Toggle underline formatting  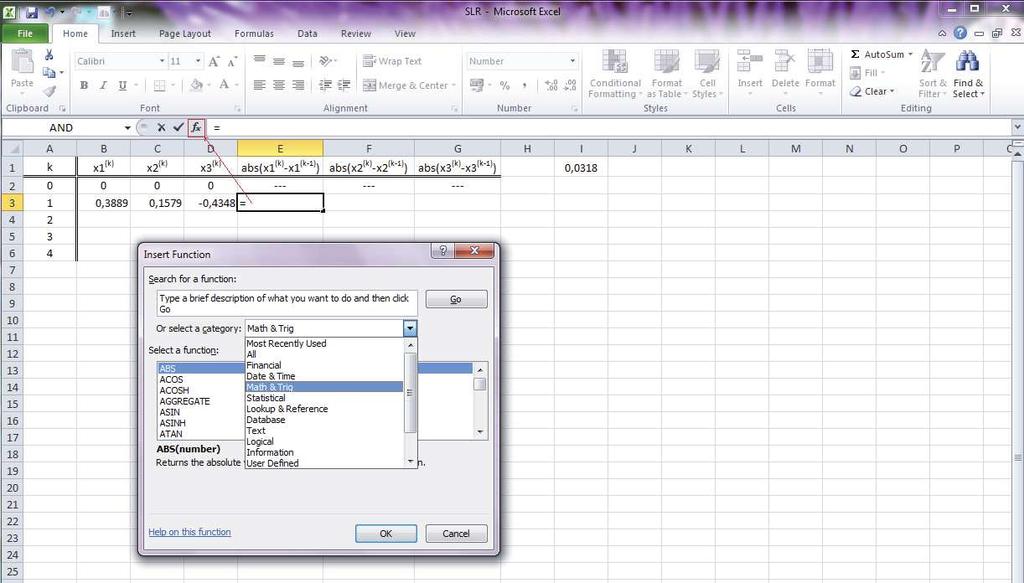[x=122, y=86]
